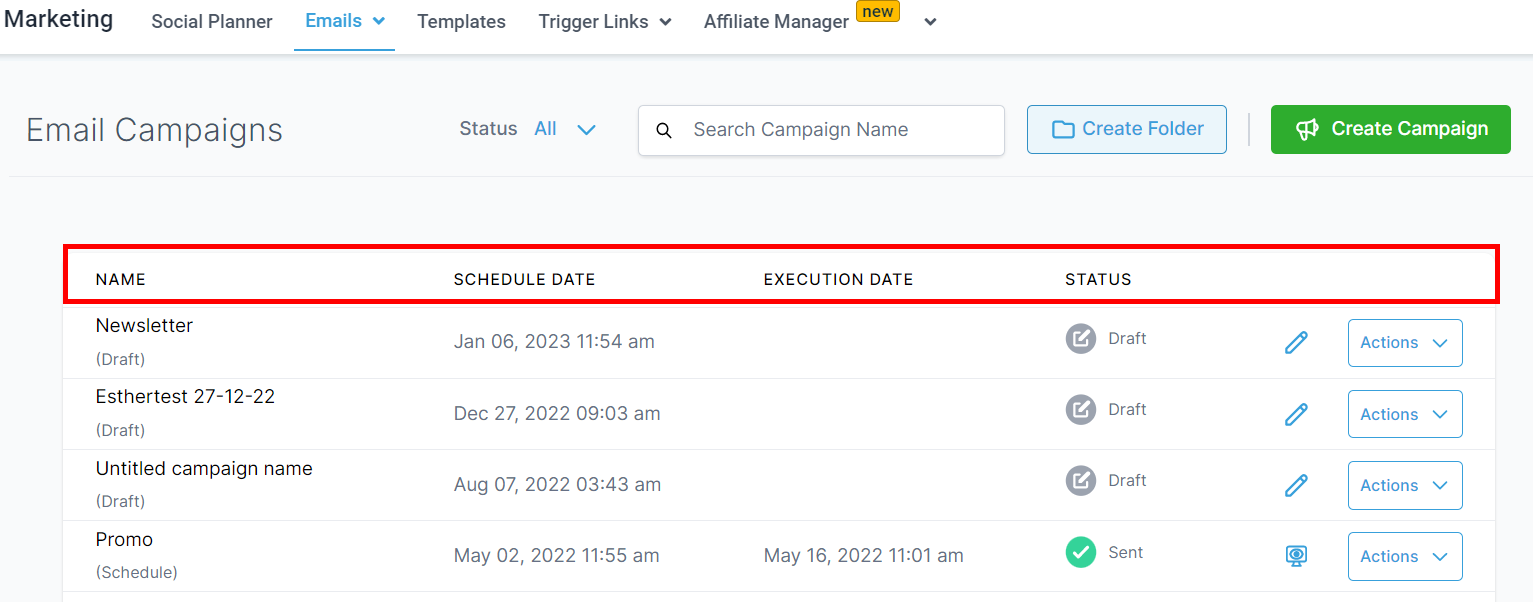Expand the Actions dropdown for Untitled campaign name
The width and height of the screenshot is (1533, 602).
[x=1404, y=485]
